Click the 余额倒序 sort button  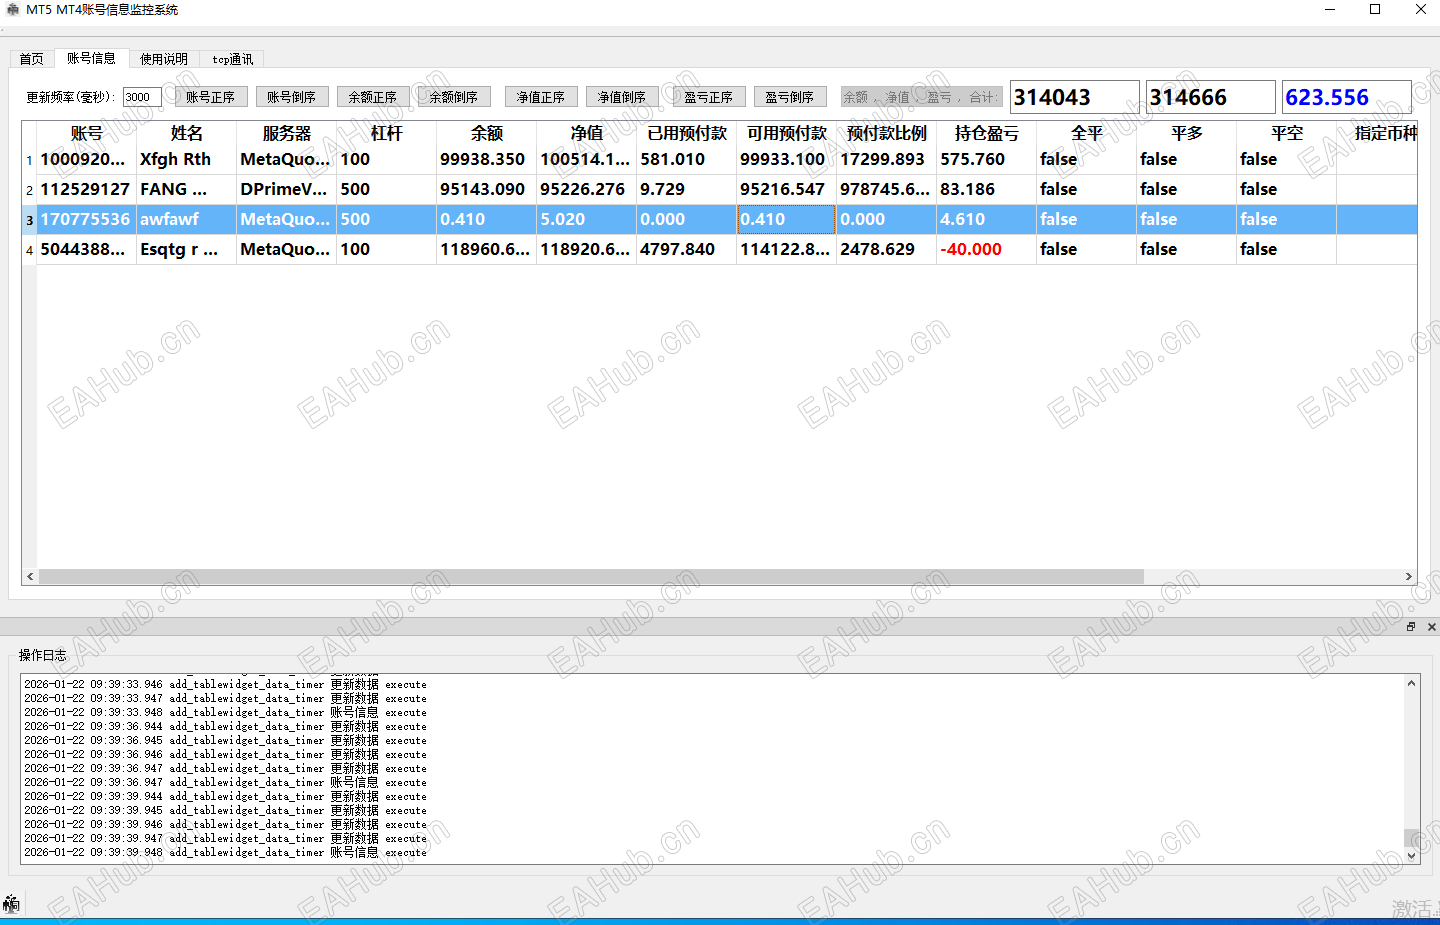(x=454, y=97)
